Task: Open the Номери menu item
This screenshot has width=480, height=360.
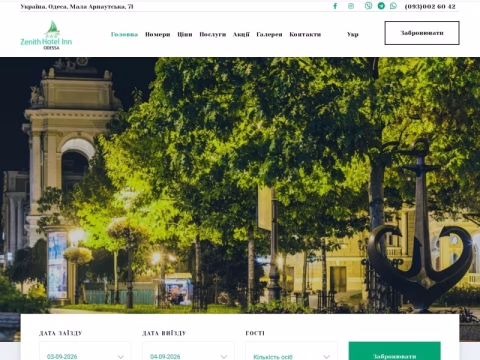Action: 158,34
